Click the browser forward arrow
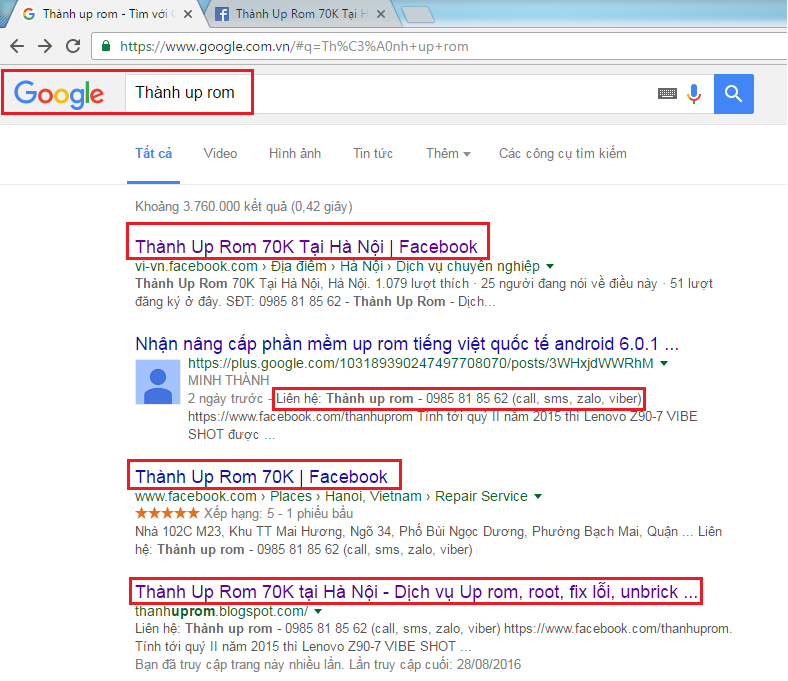This screenshot has height=681, width=788. (45, 46)
